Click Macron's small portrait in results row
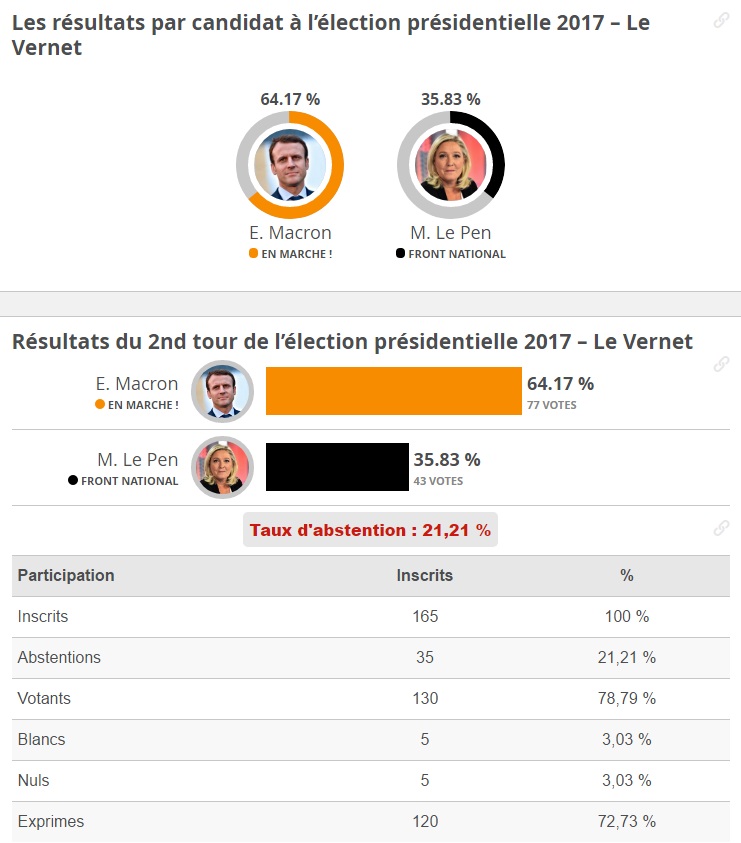Screen dimensions: 741x843 [222, 391]
